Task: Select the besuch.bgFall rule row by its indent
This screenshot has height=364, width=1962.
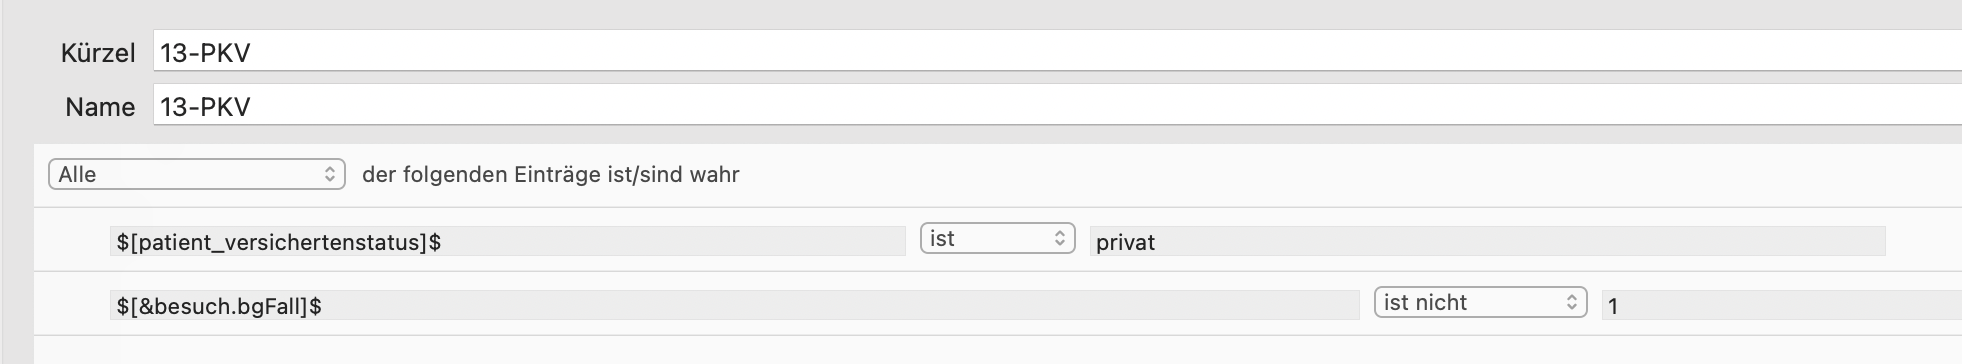Action: click(x=72, y=304)
